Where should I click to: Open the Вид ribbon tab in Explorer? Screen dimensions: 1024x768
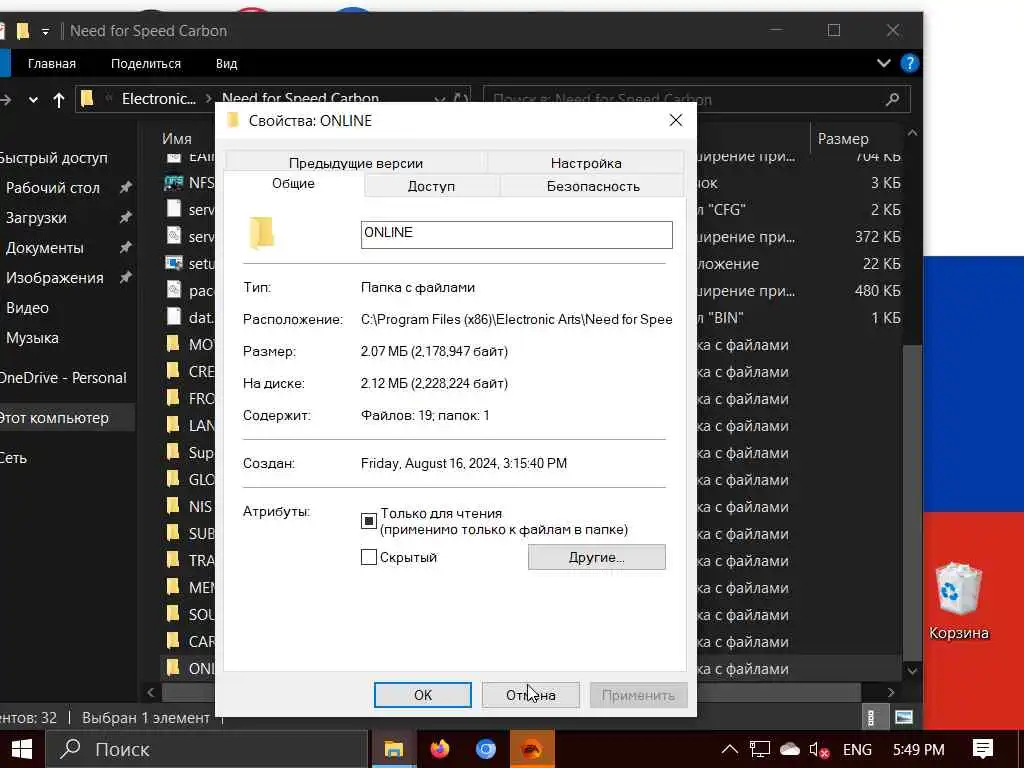coord(226,64)
